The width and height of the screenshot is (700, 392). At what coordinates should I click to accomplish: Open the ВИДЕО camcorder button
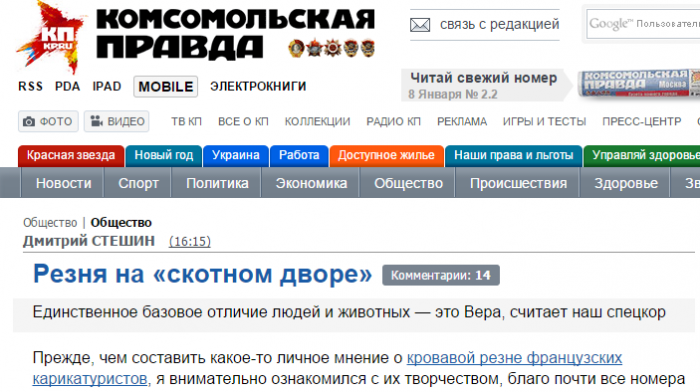[117, 121]
